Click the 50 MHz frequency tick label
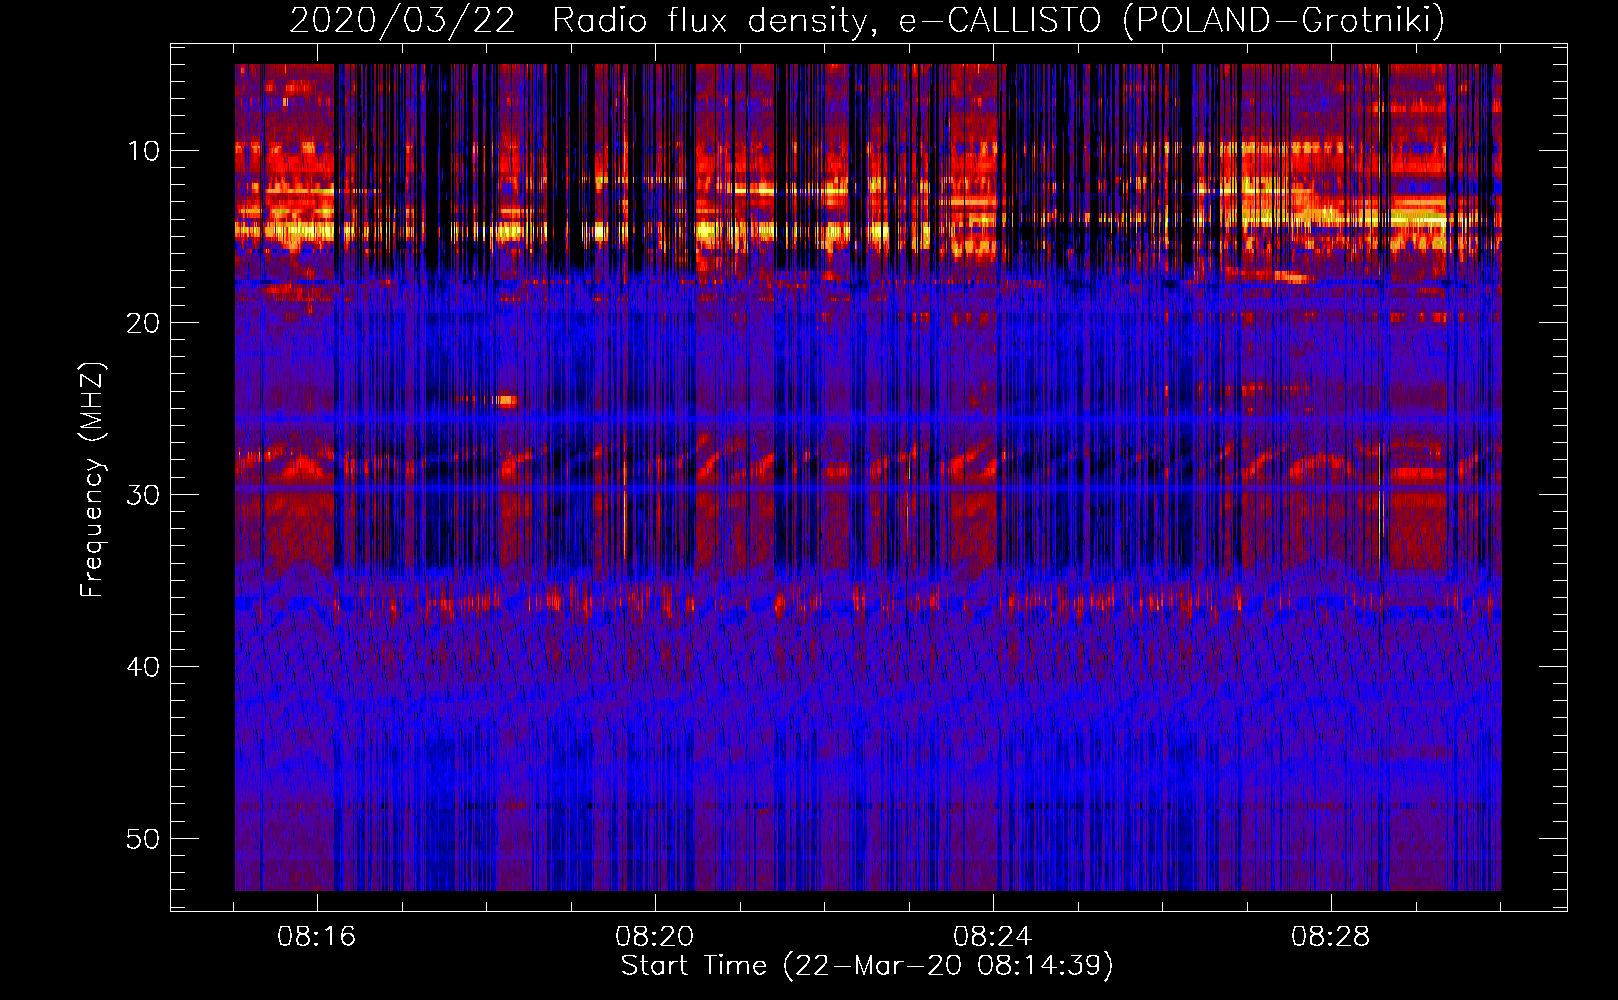Image resolution: width=1618 pixels, height=1000 pixels. point(143,839)
